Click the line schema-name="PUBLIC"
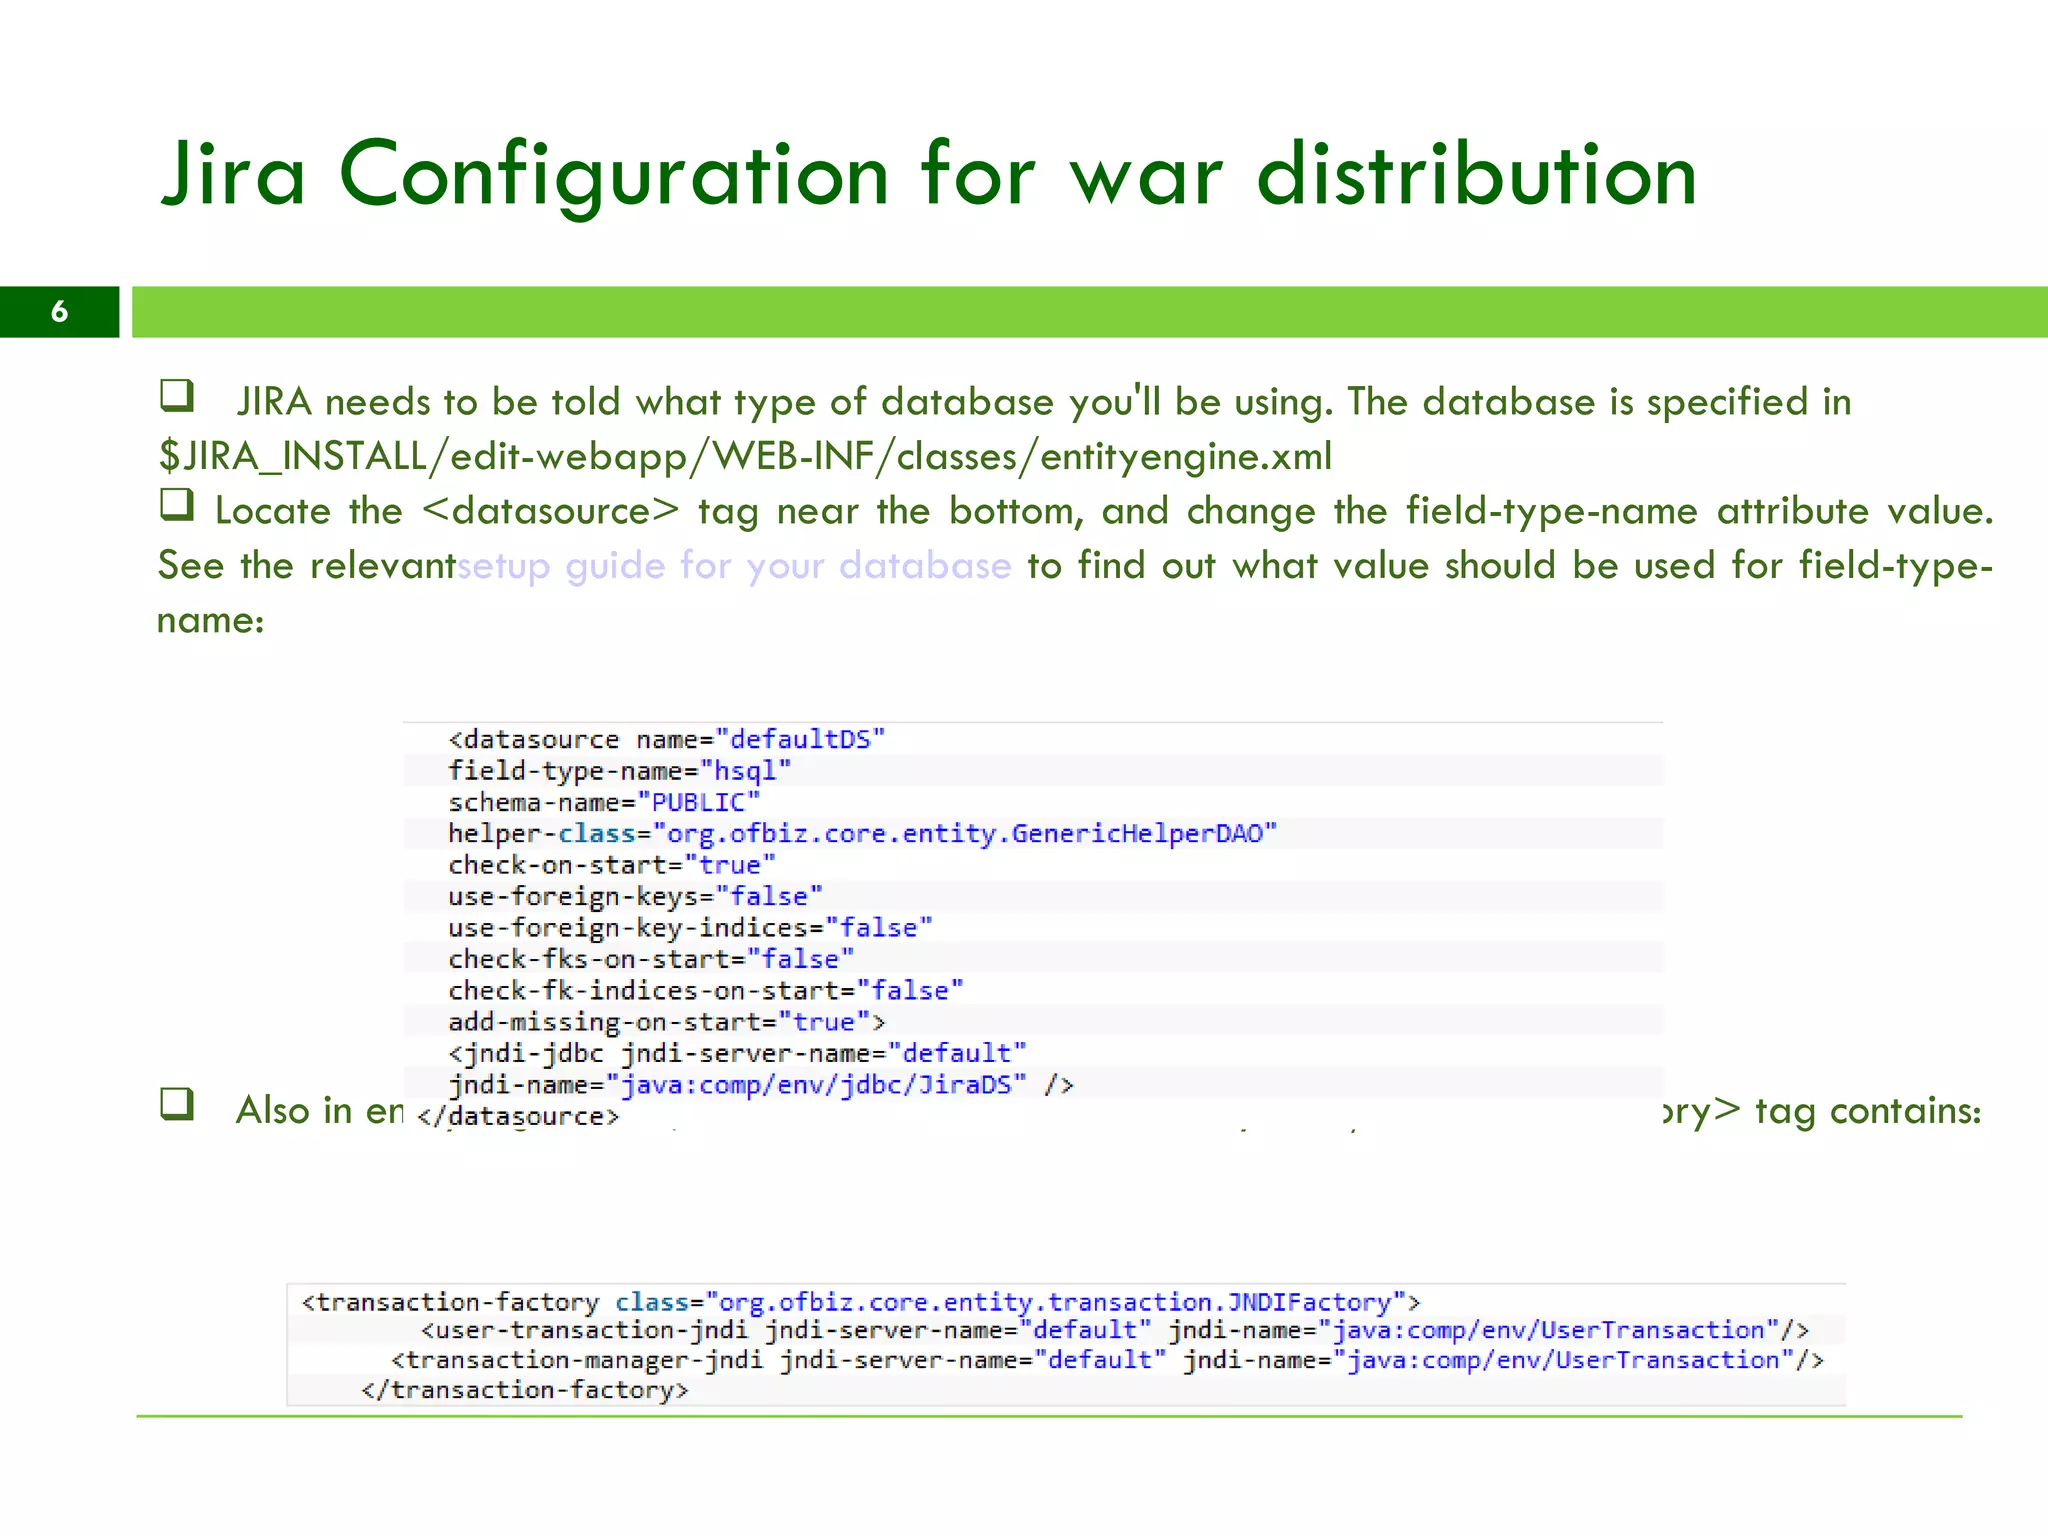Viewport: 2048px width, 1536px height. [x=604, y=802]
